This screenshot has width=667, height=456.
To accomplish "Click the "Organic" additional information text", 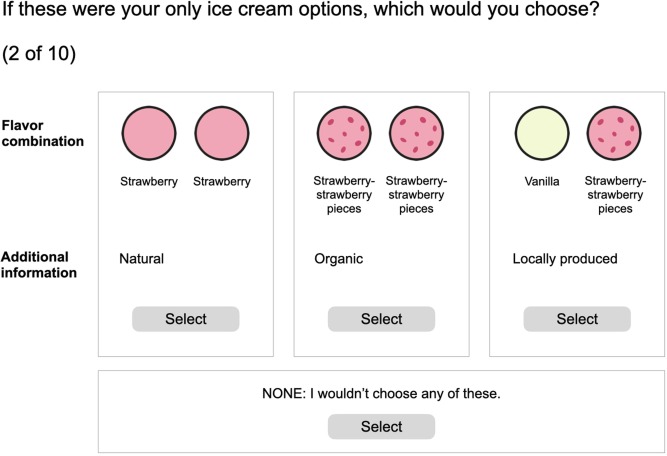I will (x=338, y=259).
